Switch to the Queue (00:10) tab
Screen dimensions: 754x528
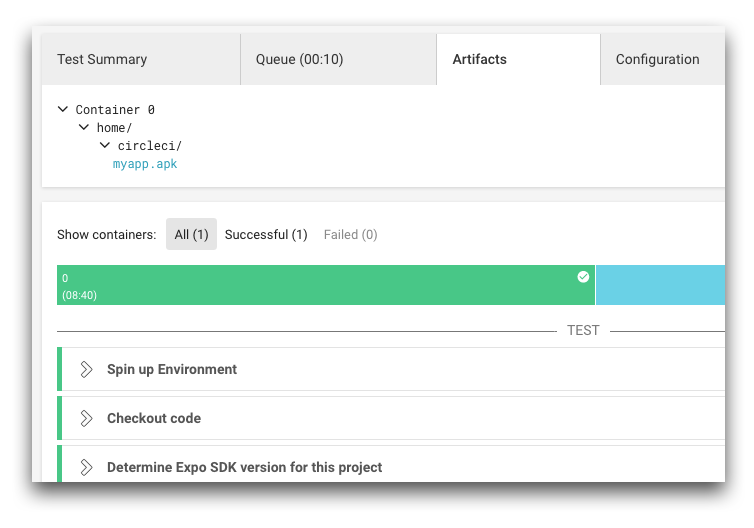pyautogui.click(x=339, y=59)
